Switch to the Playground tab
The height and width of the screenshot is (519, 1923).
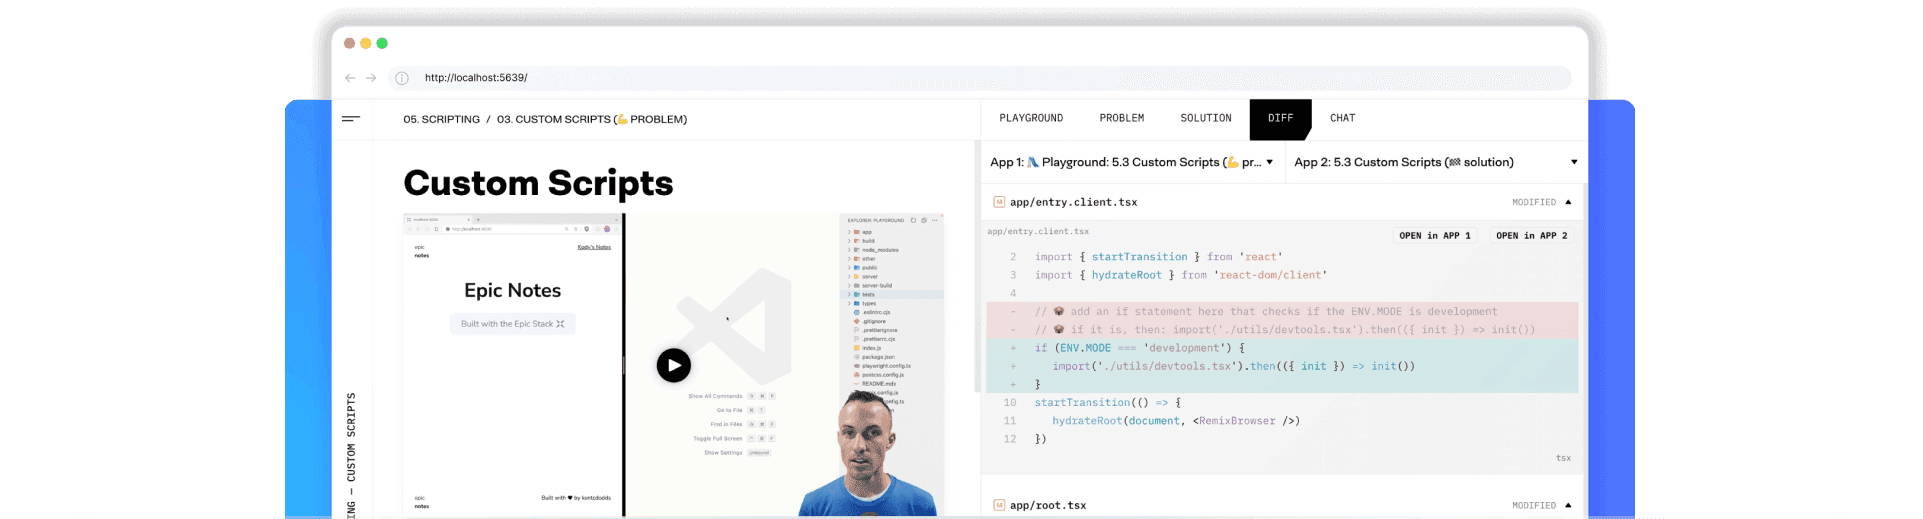tap(1031, 118)
